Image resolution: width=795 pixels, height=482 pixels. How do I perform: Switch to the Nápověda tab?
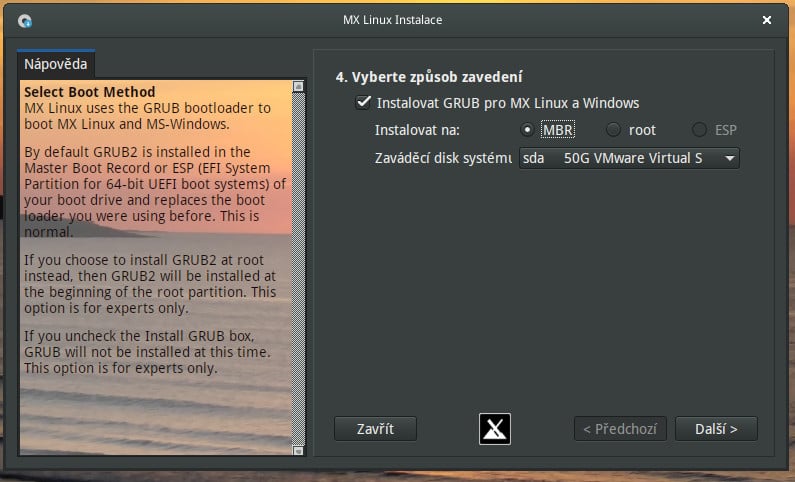(56, 64)
